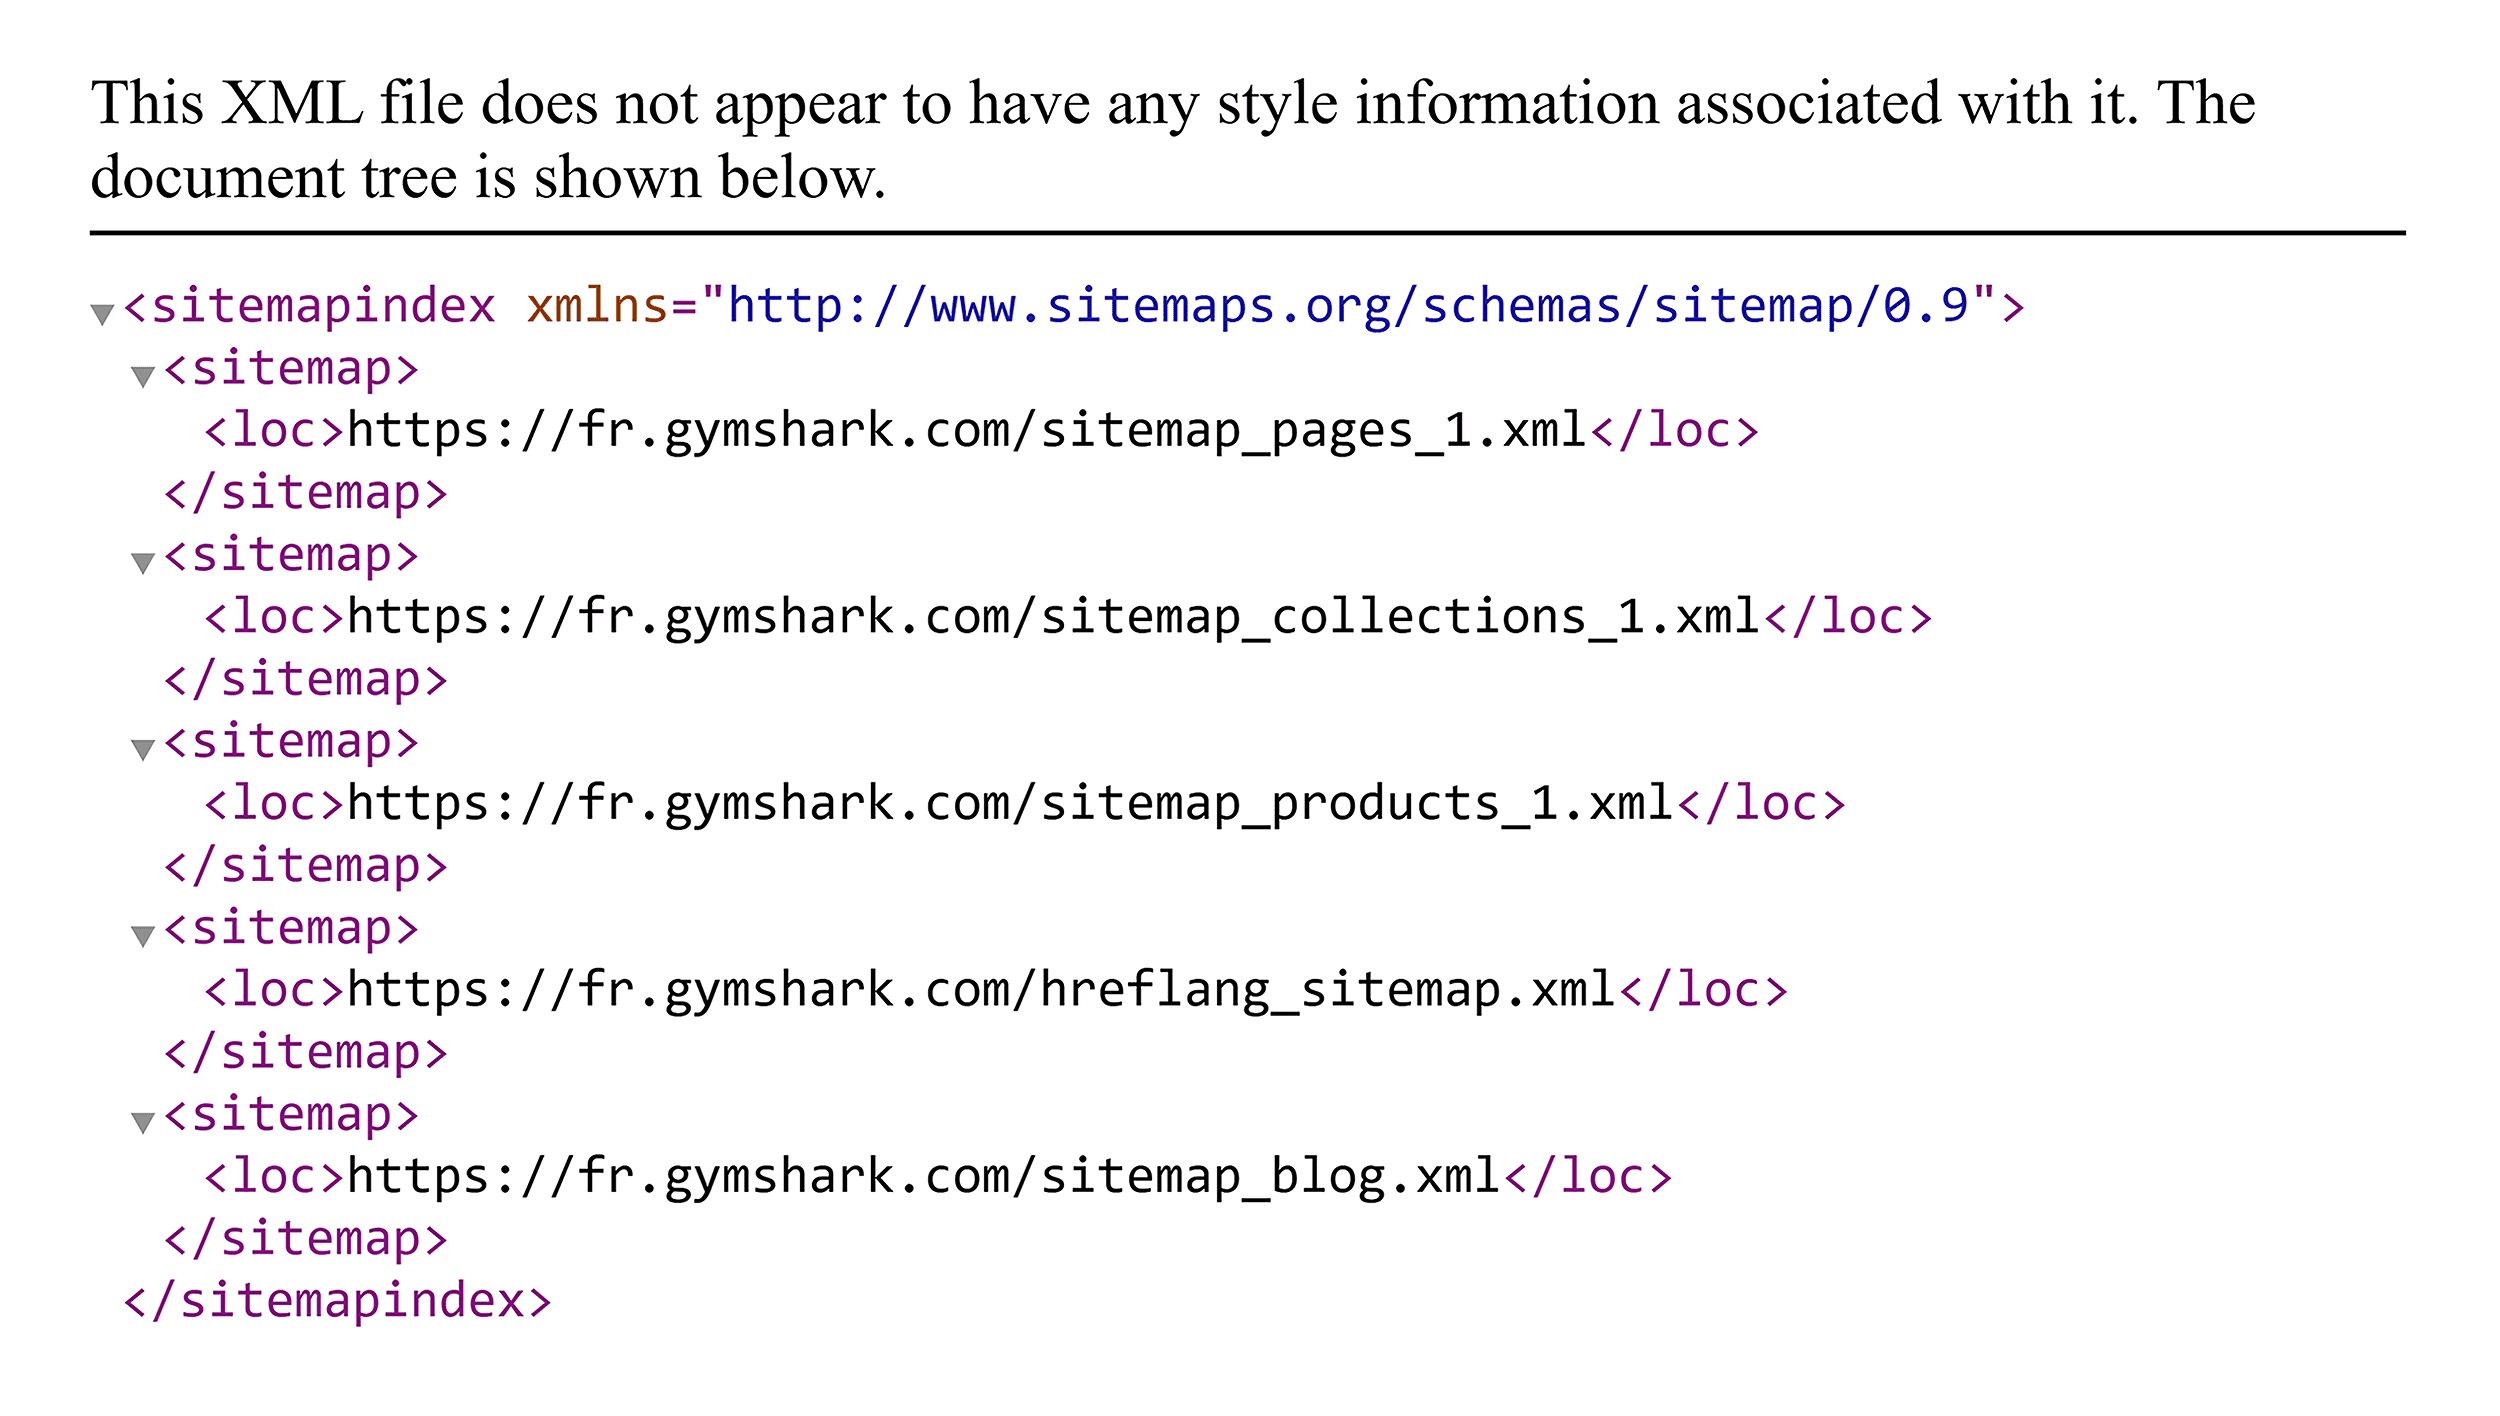Click the URL https://fr.gymshark.com/sitemap_pages_1.xml
This screenshot has height=1416, width=2500.
click(x=967, y=431)
